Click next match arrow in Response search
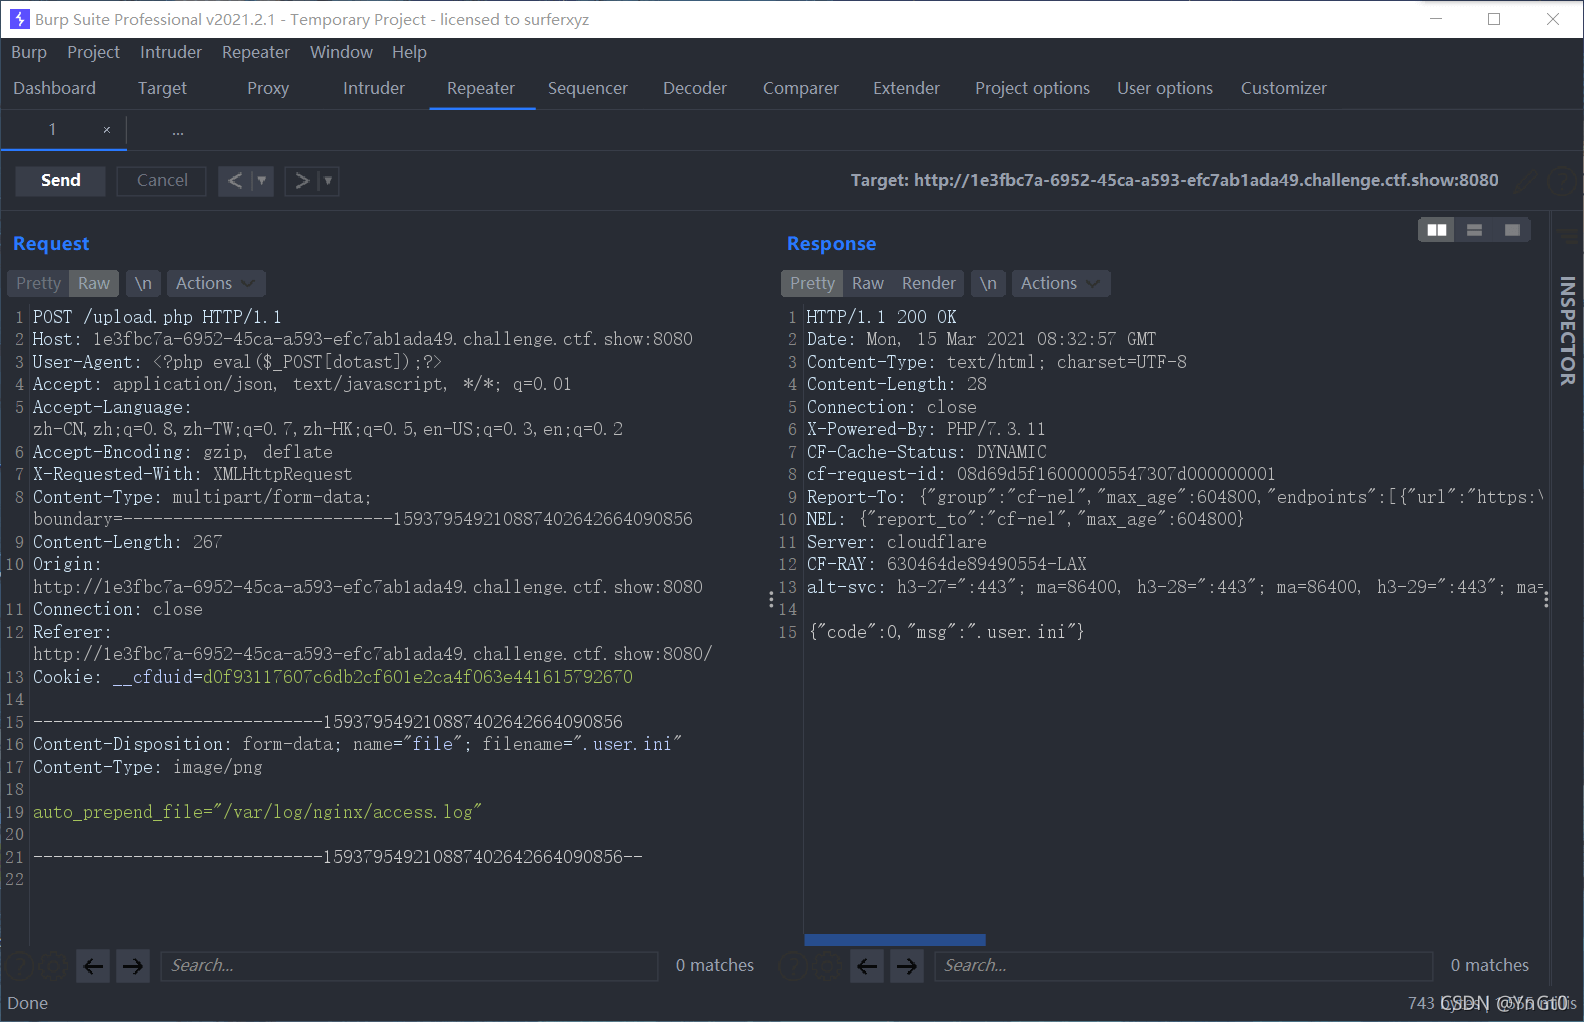Screen dimensions: 1584x1022 906,966
